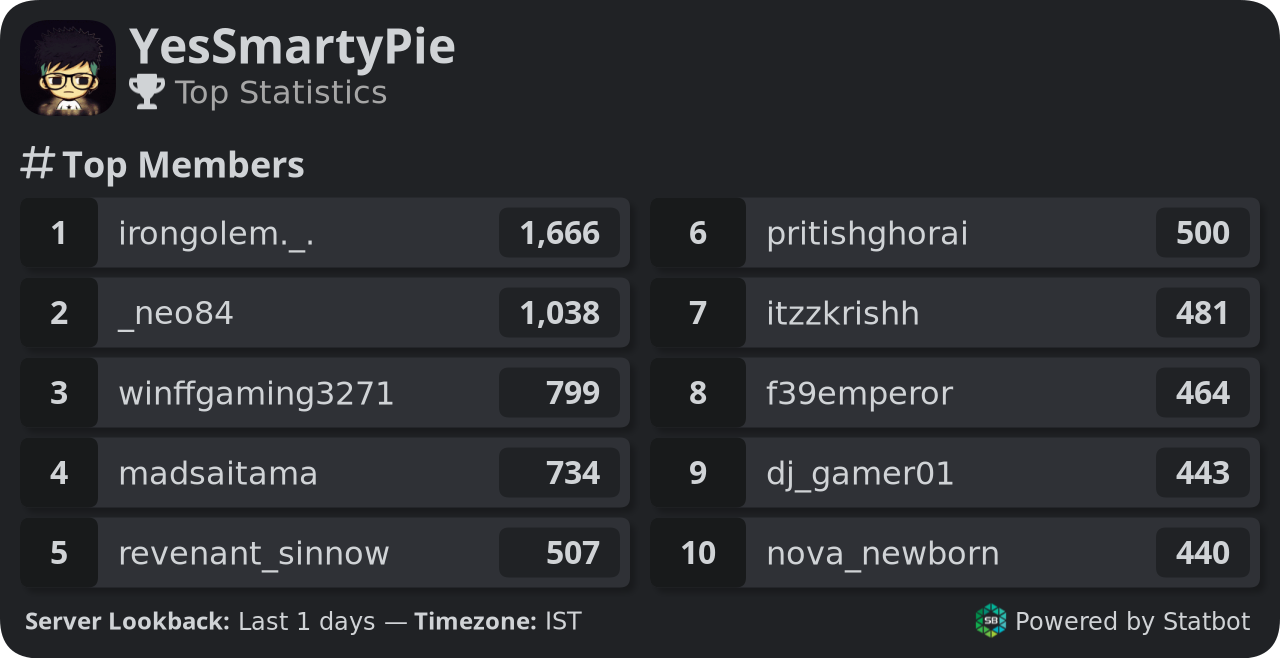
Task: Select the f39emperor member row
Action: pyautogui.click(x=955, y=393)
